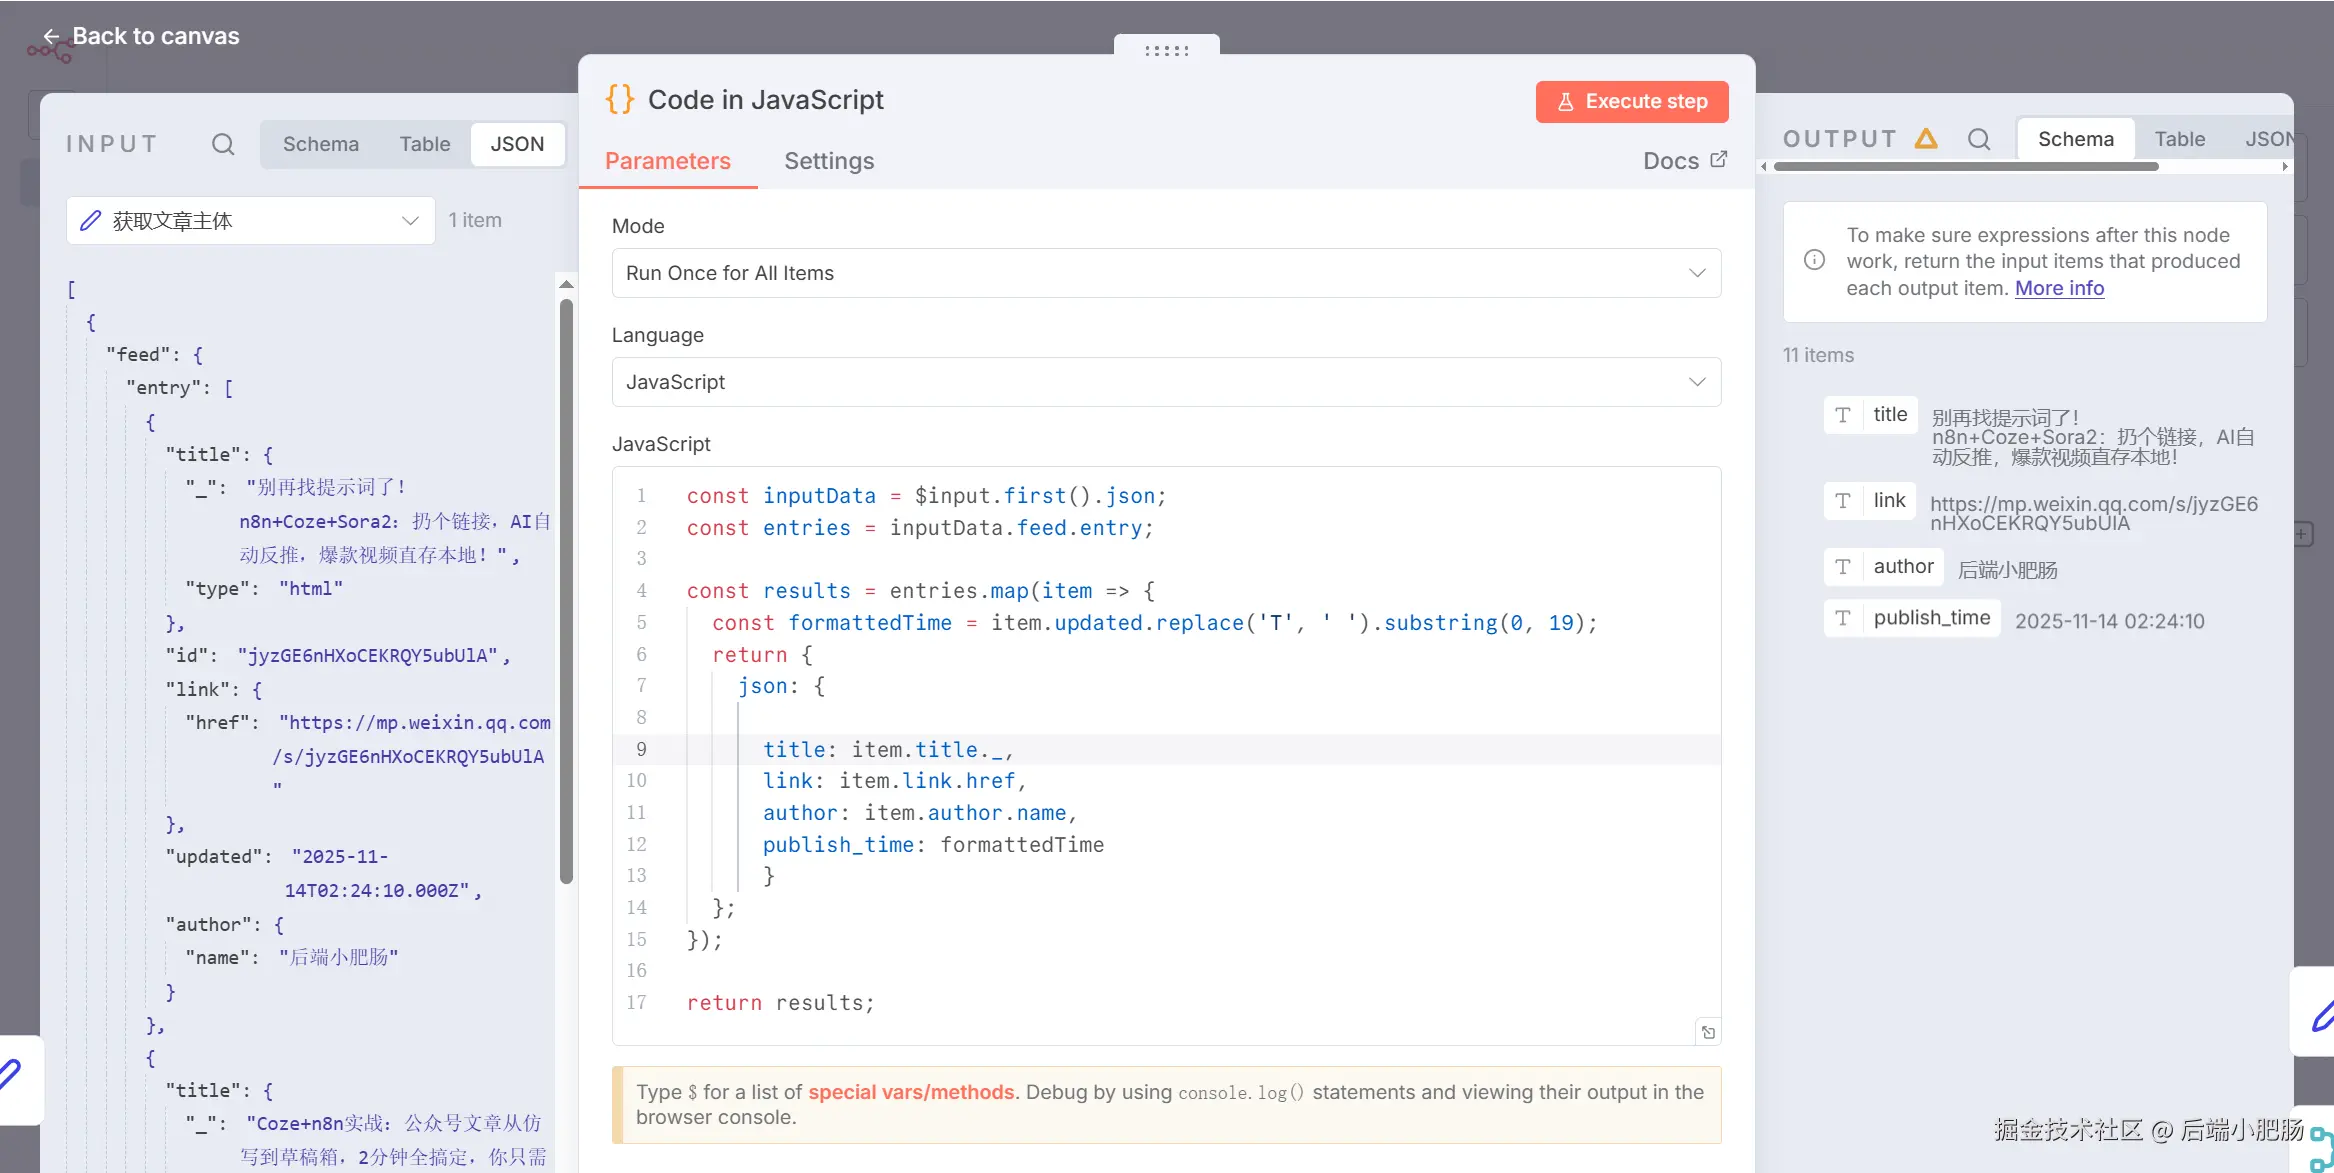
Task: Click the output panel search icon
Action: pos(1979,139)
